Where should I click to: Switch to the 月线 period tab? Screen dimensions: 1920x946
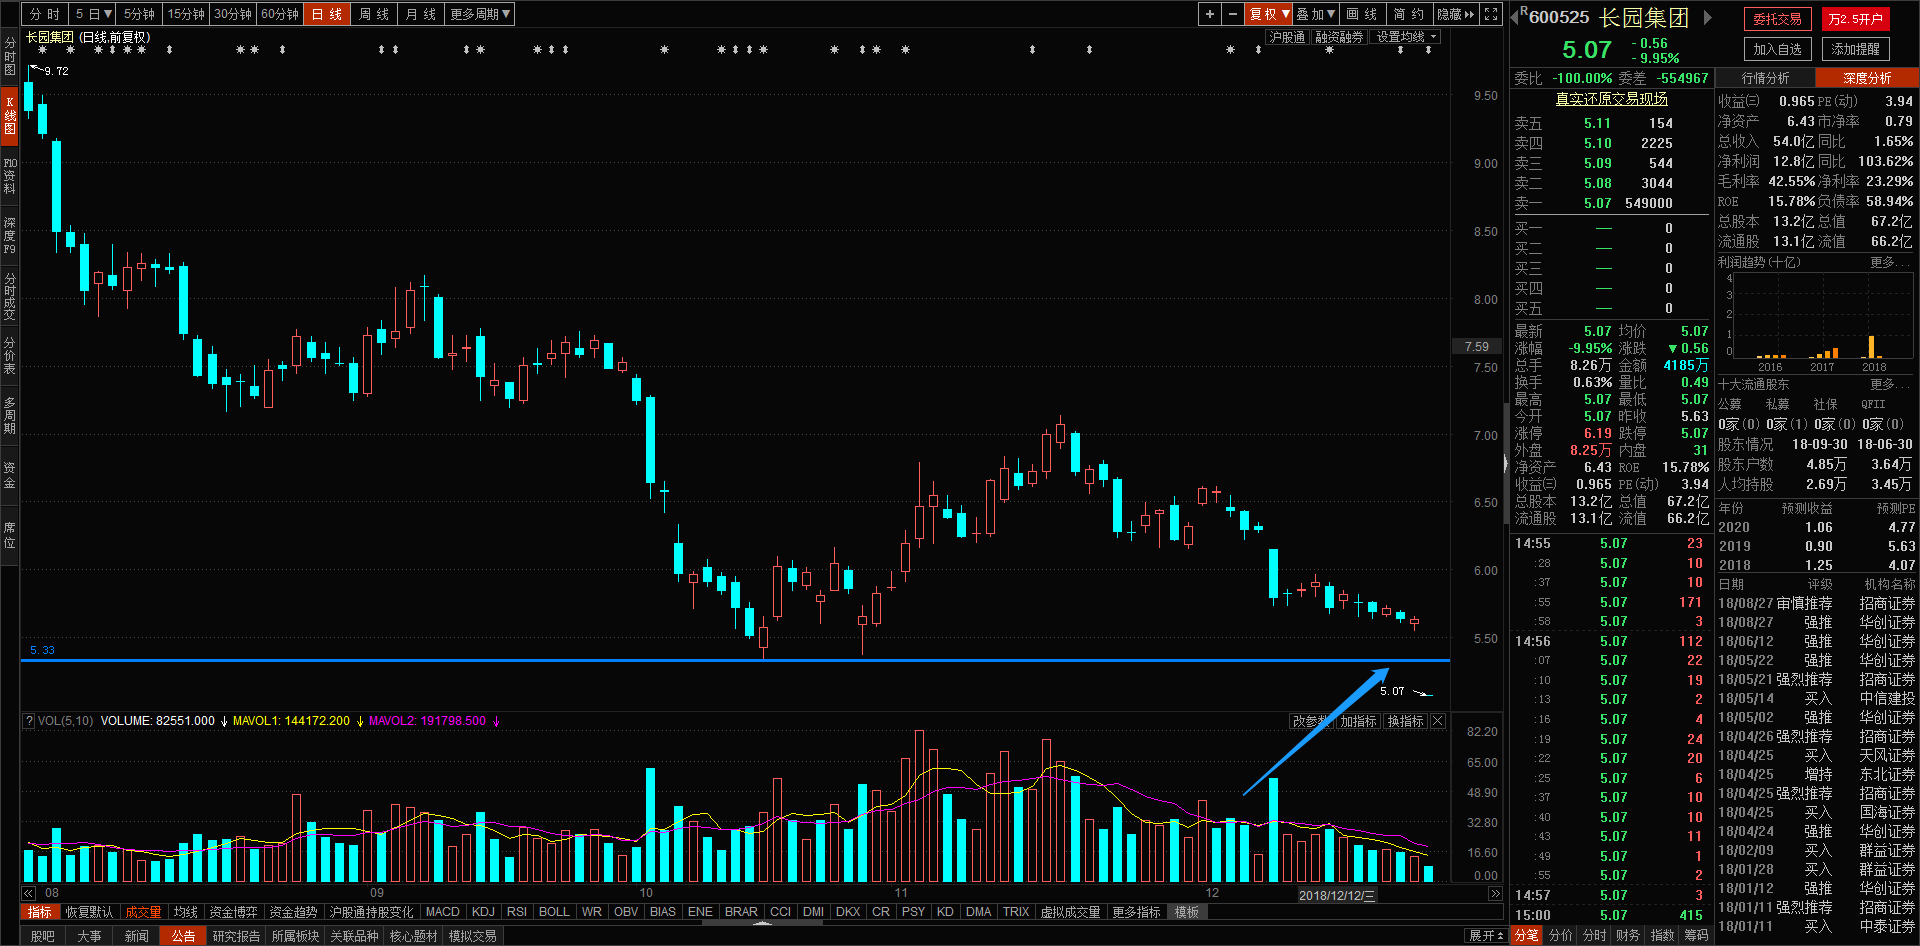coord(421,14)
